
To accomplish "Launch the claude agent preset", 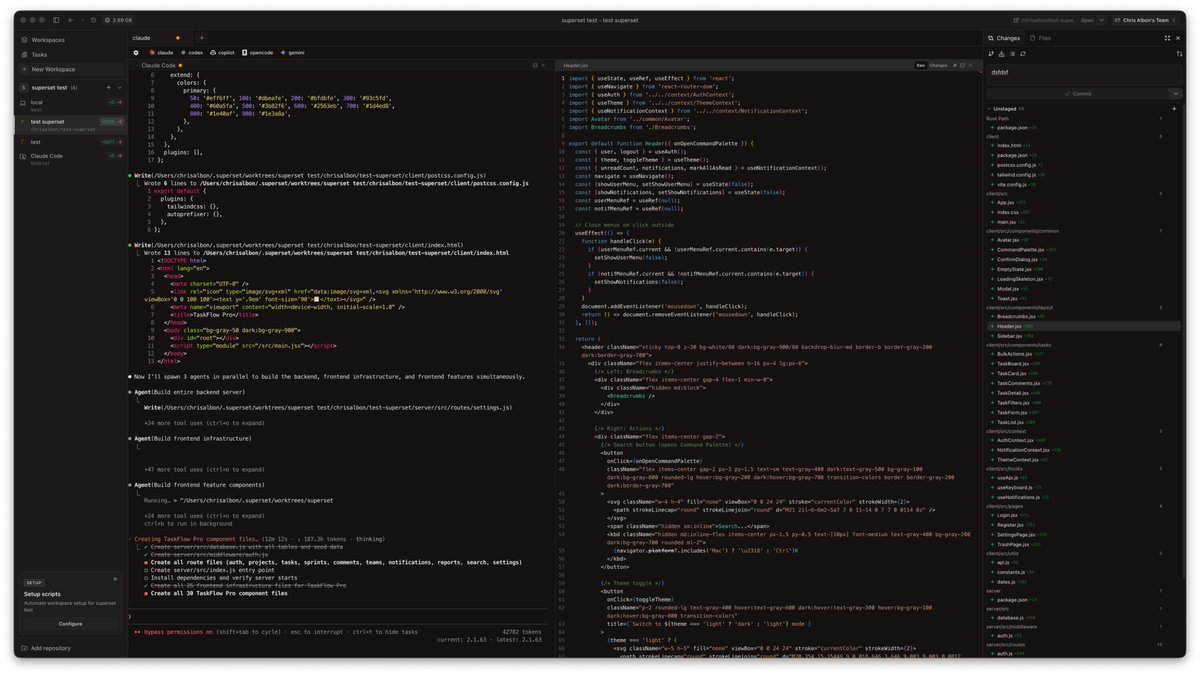I will pyautogui.click(x=161, y=52).
